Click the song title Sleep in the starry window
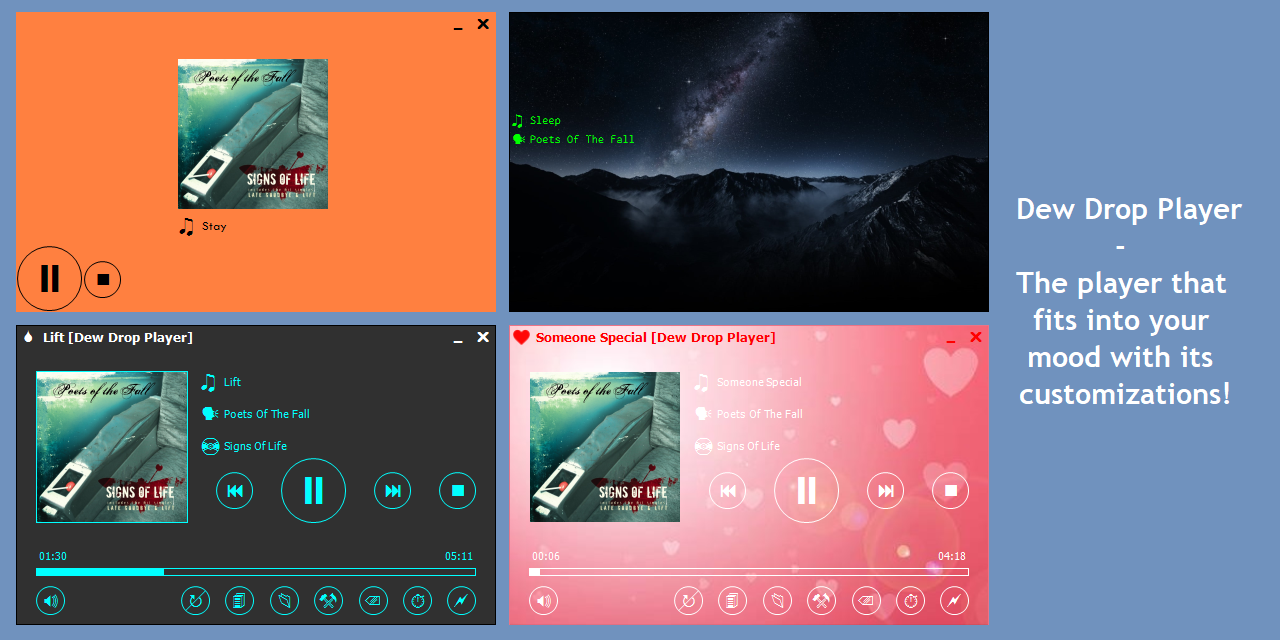Viewport: 1280px width, 640px height. (545, 120)
